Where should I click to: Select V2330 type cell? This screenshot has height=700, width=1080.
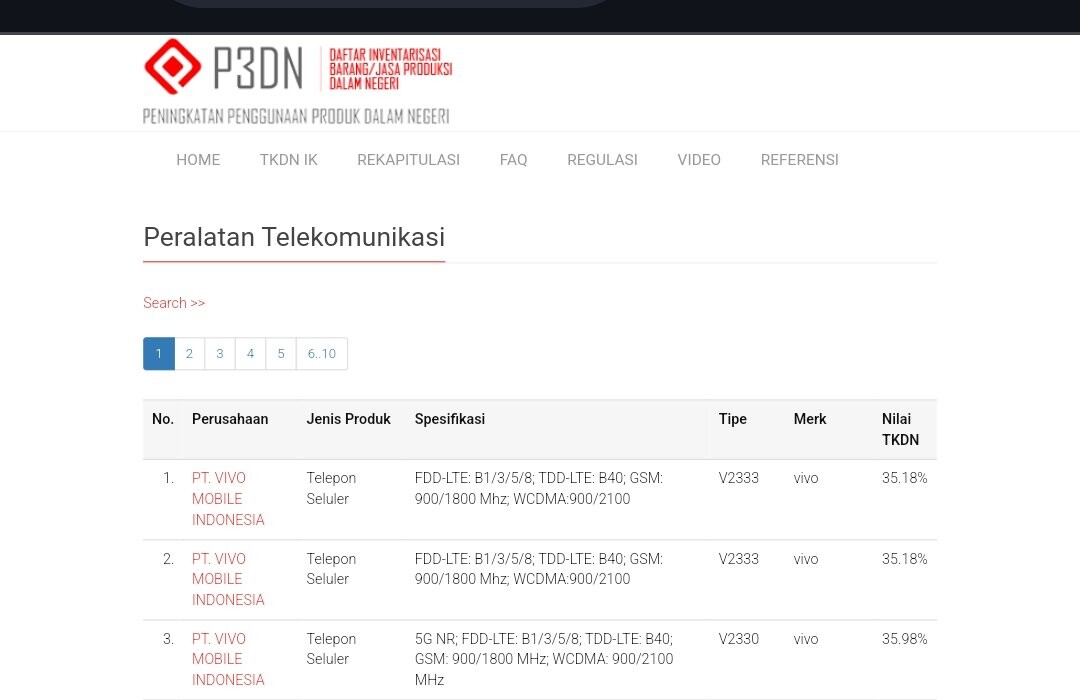(738, 639)
